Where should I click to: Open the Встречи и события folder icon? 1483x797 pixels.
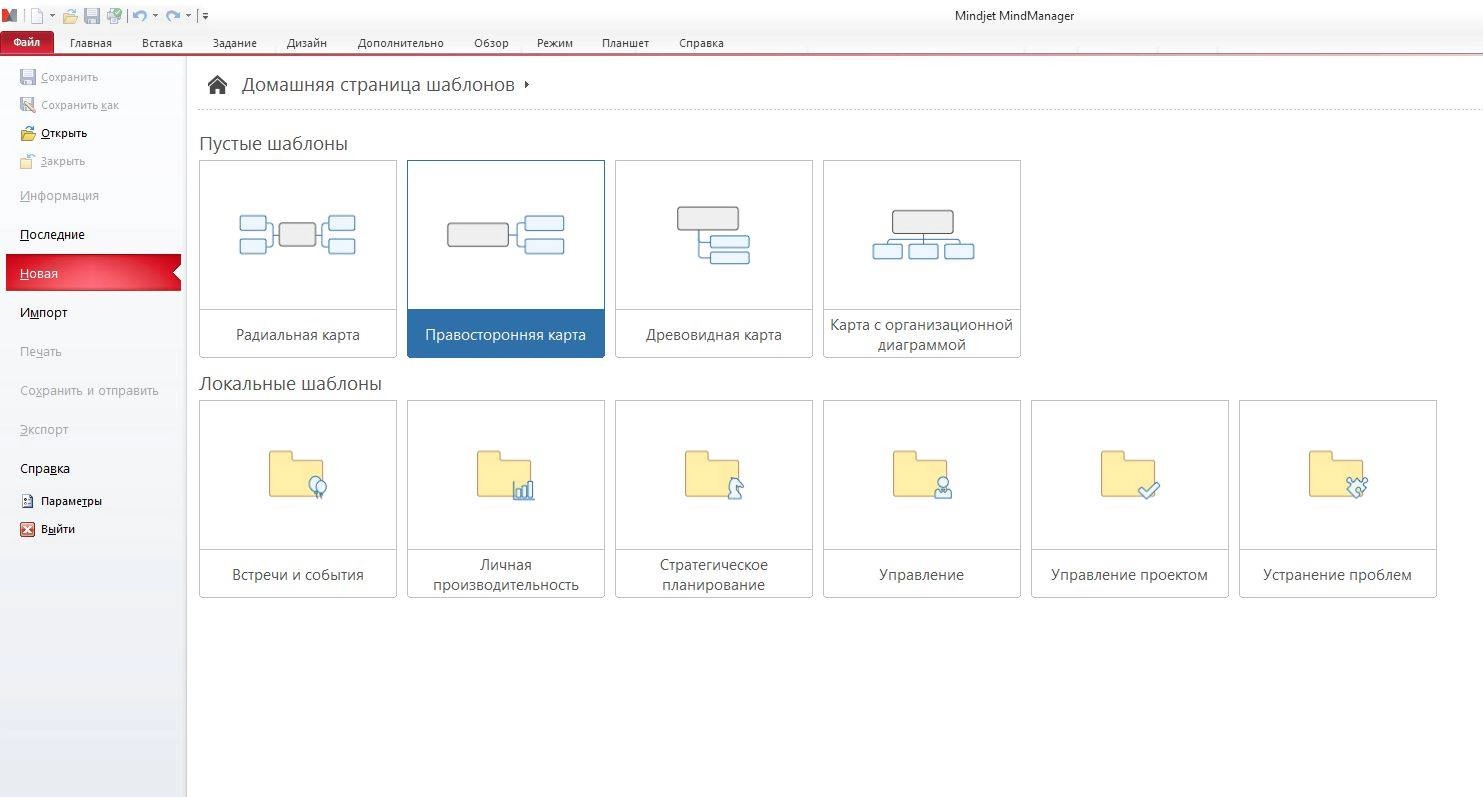(298, 475)
